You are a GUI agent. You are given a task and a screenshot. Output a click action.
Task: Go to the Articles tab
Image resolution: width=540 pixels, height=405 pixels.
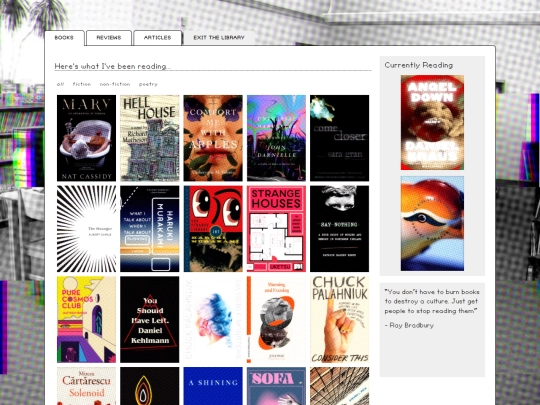(157, 38)
